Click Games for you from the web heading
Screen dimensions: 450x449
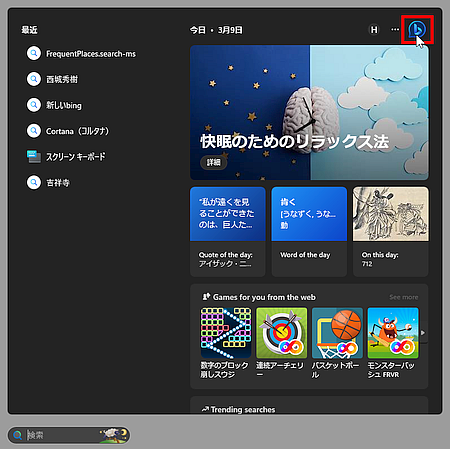[264, 297]
